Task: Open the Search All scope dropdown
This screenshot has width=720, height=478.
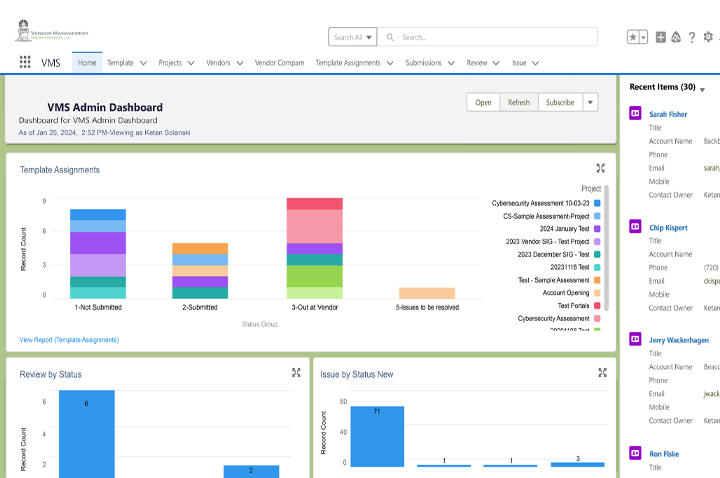Action: [x=352, y=37]
